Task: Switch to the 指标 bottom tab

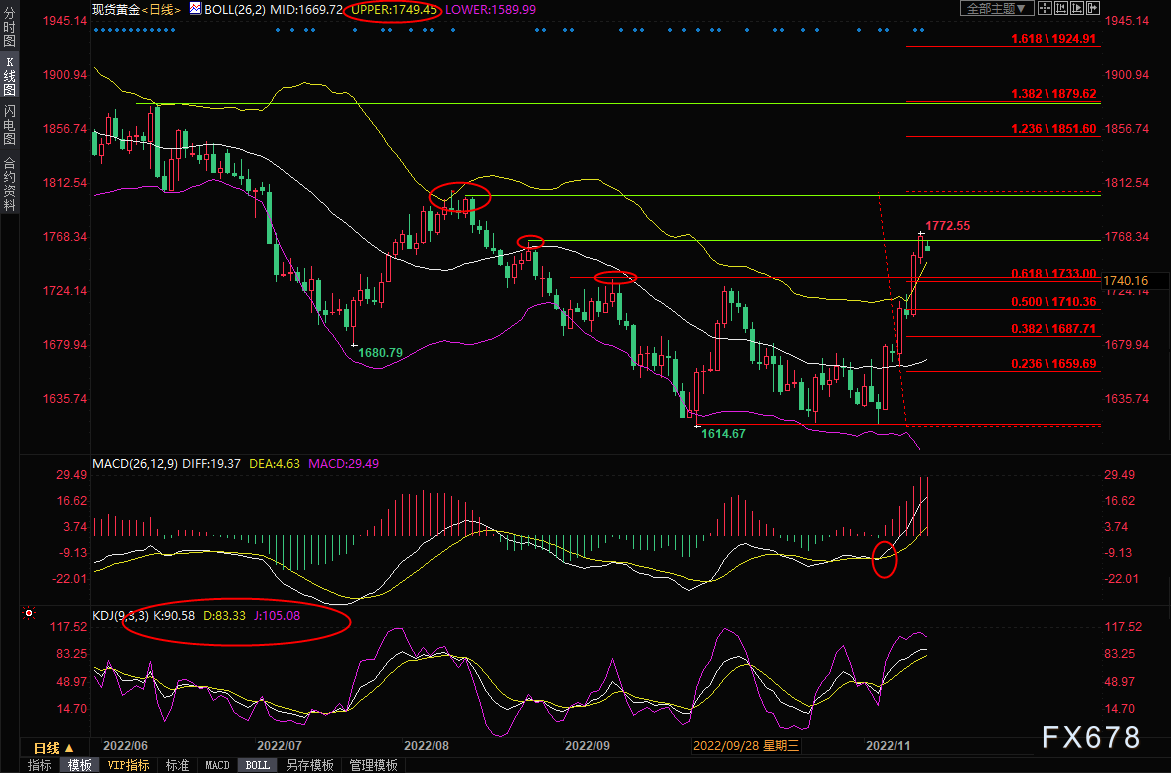Action: 40,765
